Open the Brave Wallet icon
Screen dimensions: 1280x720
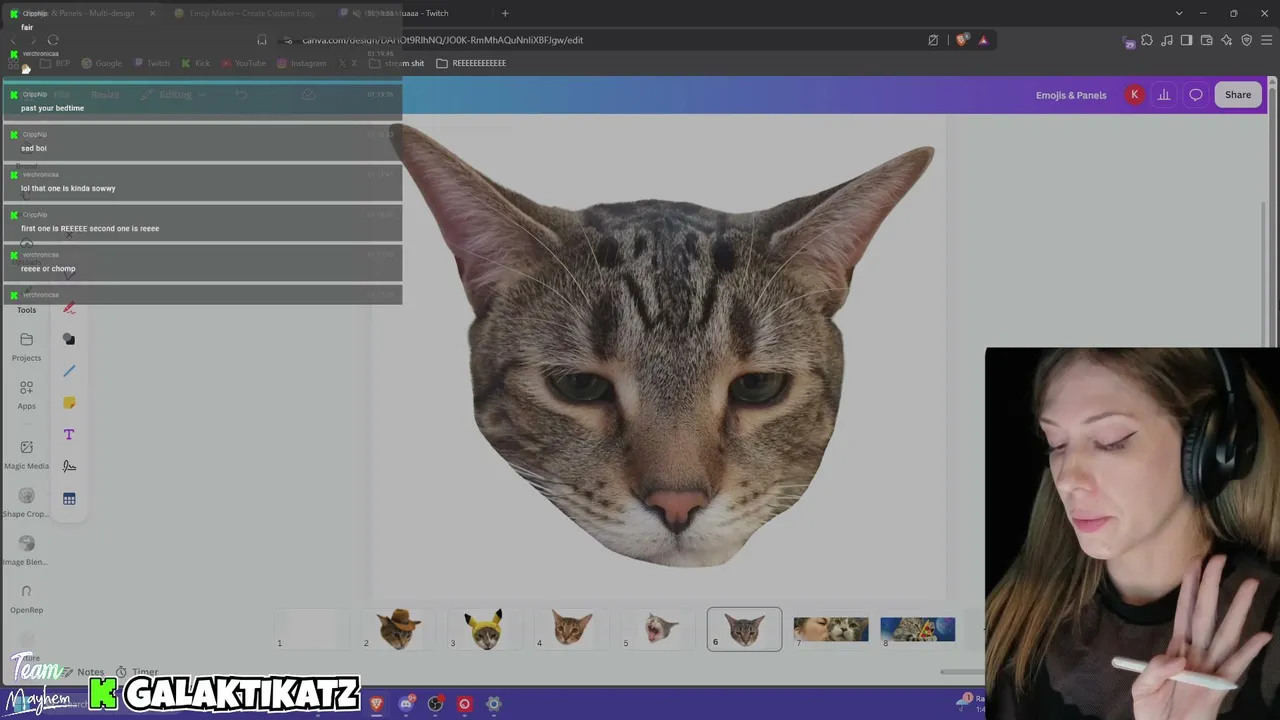click(x=1207, y=40)
